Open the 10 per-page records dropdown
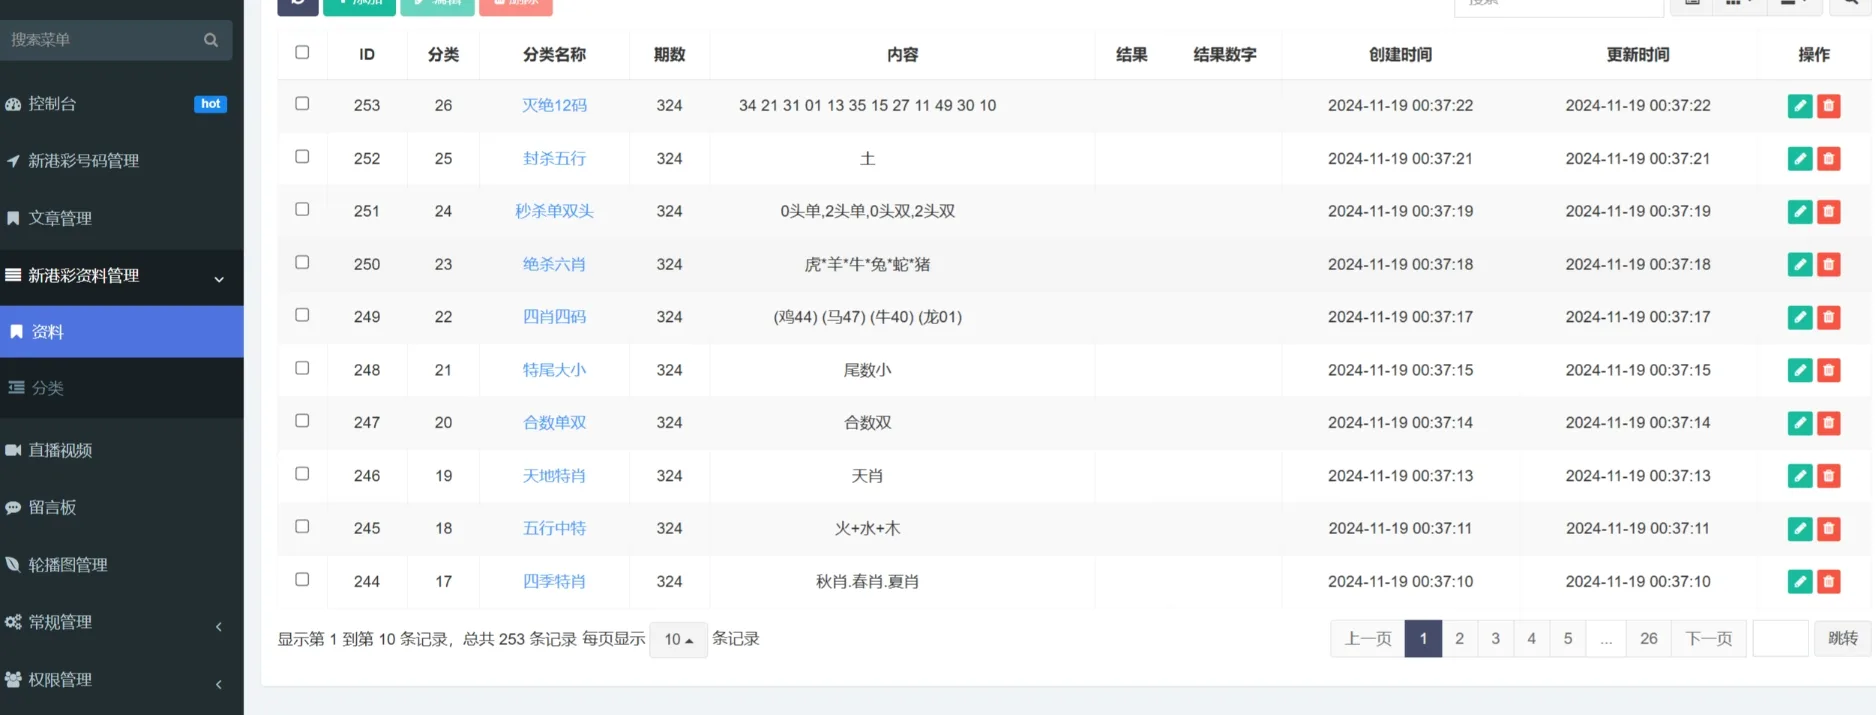This screenshot has width=1876, height=715. coord(678,639)
